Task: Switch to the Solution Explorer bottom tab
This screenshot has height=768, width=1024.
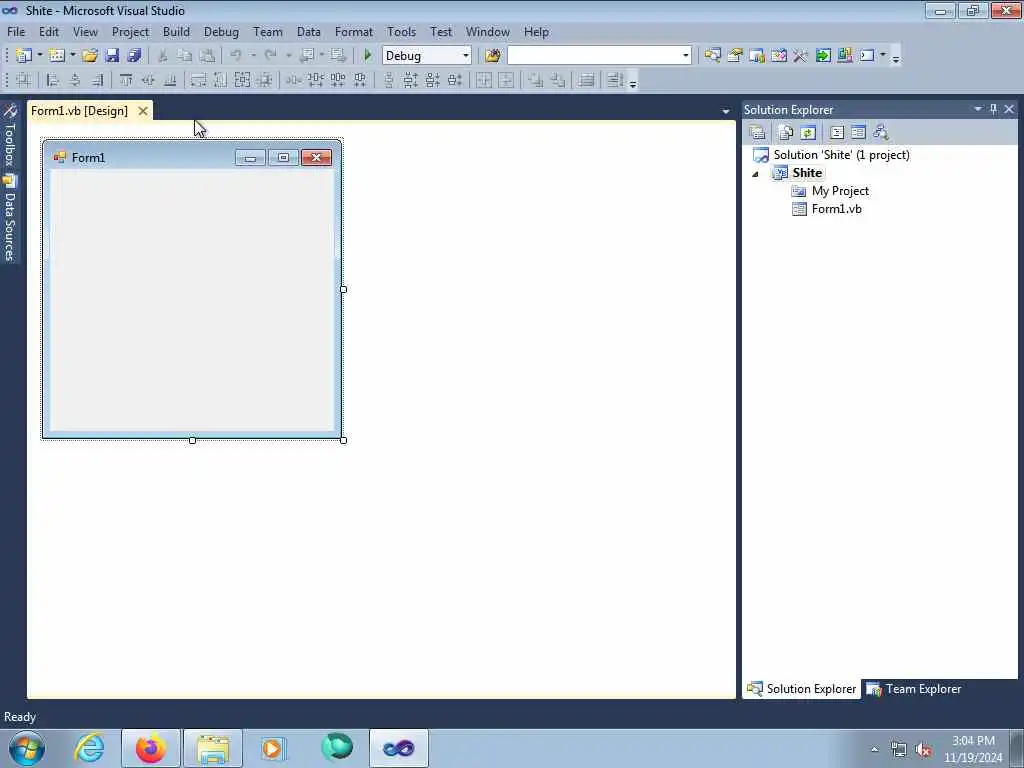Action: (x=801, y=689)
